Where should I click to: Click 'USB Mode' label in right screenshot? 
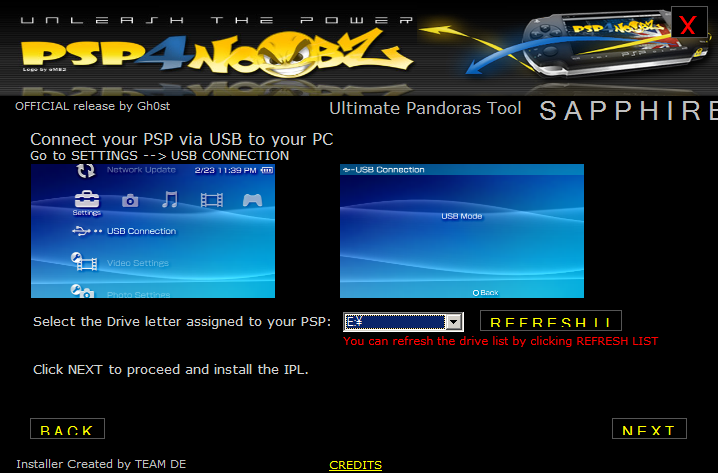tap(462, 216)
